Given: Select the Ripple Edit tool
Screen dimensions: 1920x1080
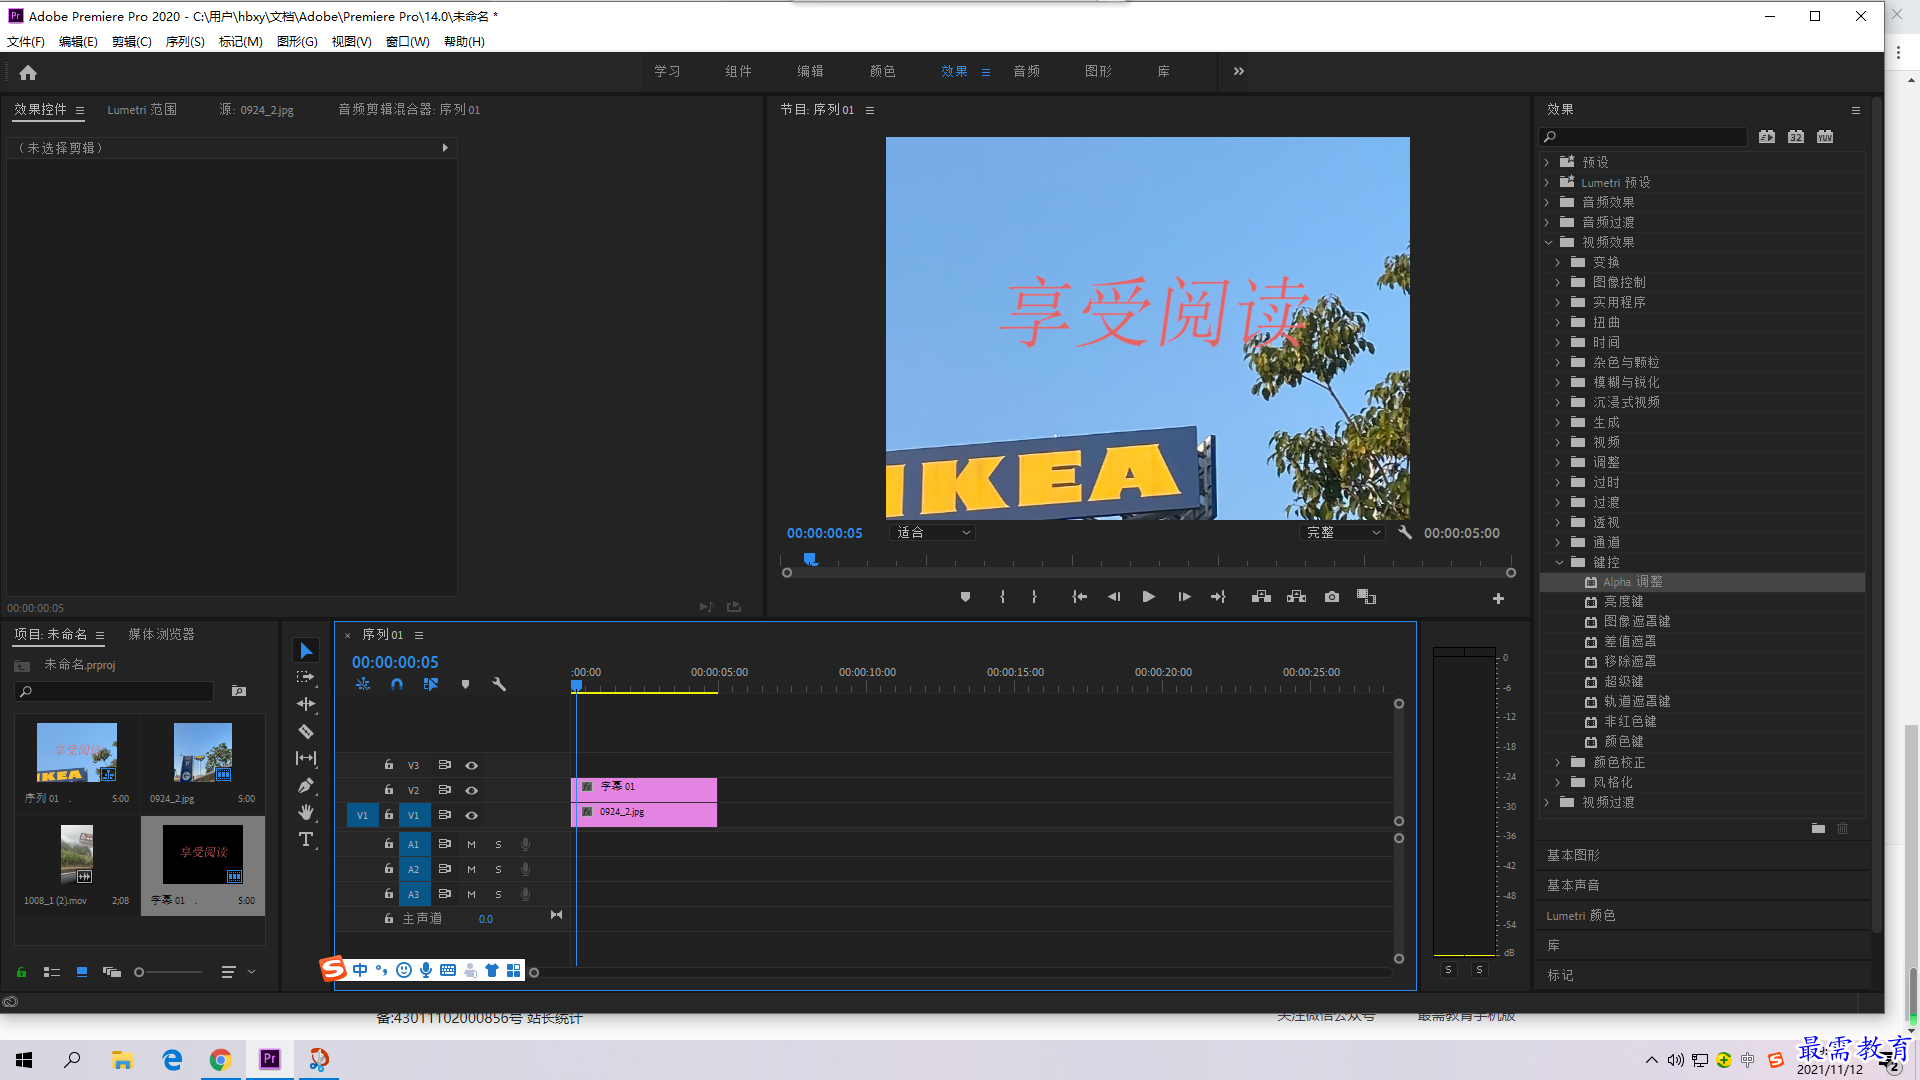Looking at the screenshot, I should coord(306,704).
